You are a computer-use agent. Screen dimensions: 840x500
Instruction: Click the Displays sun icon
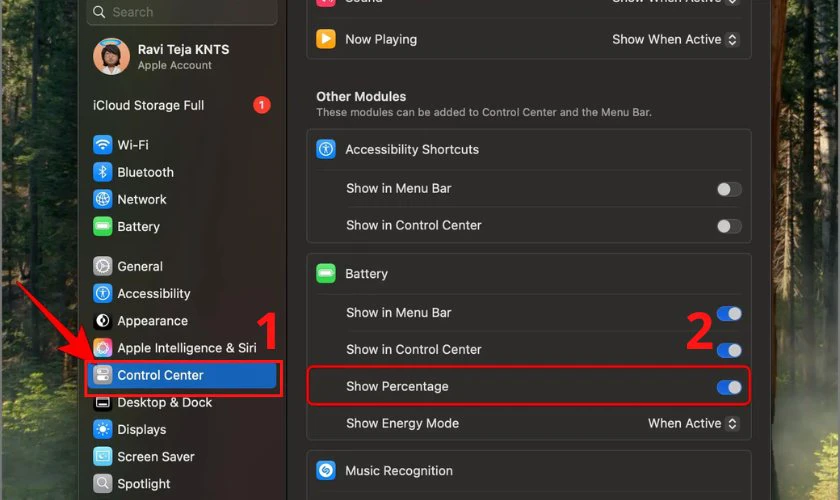click(102, 430)
